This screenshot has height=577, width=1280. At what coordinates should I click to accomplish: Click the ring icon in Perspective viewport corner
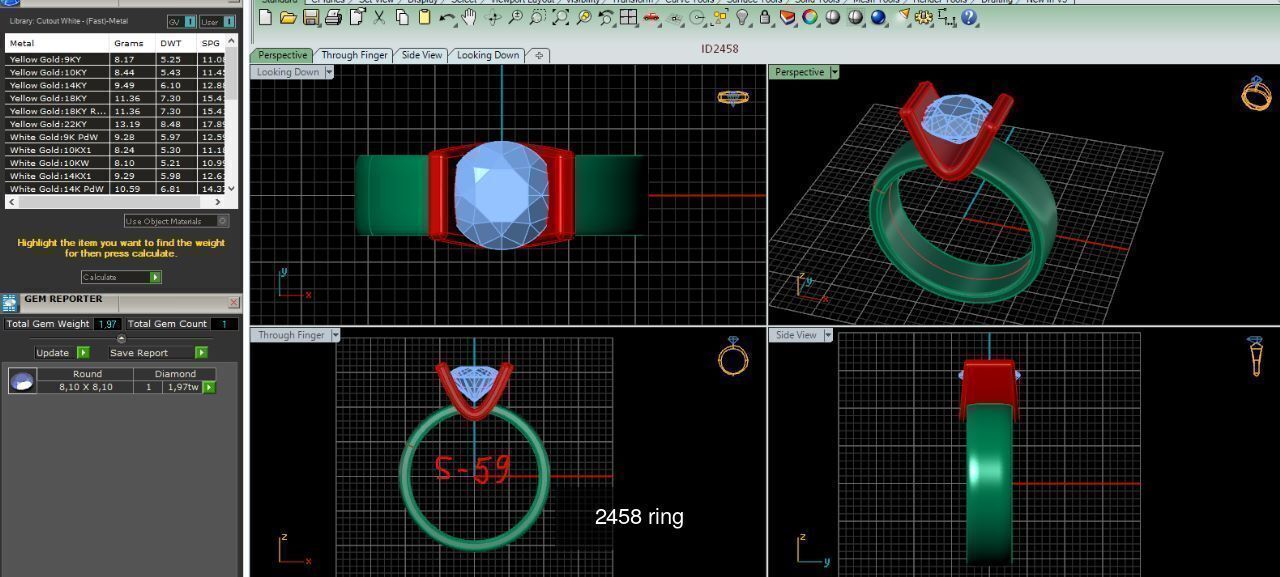point(1256,93)
